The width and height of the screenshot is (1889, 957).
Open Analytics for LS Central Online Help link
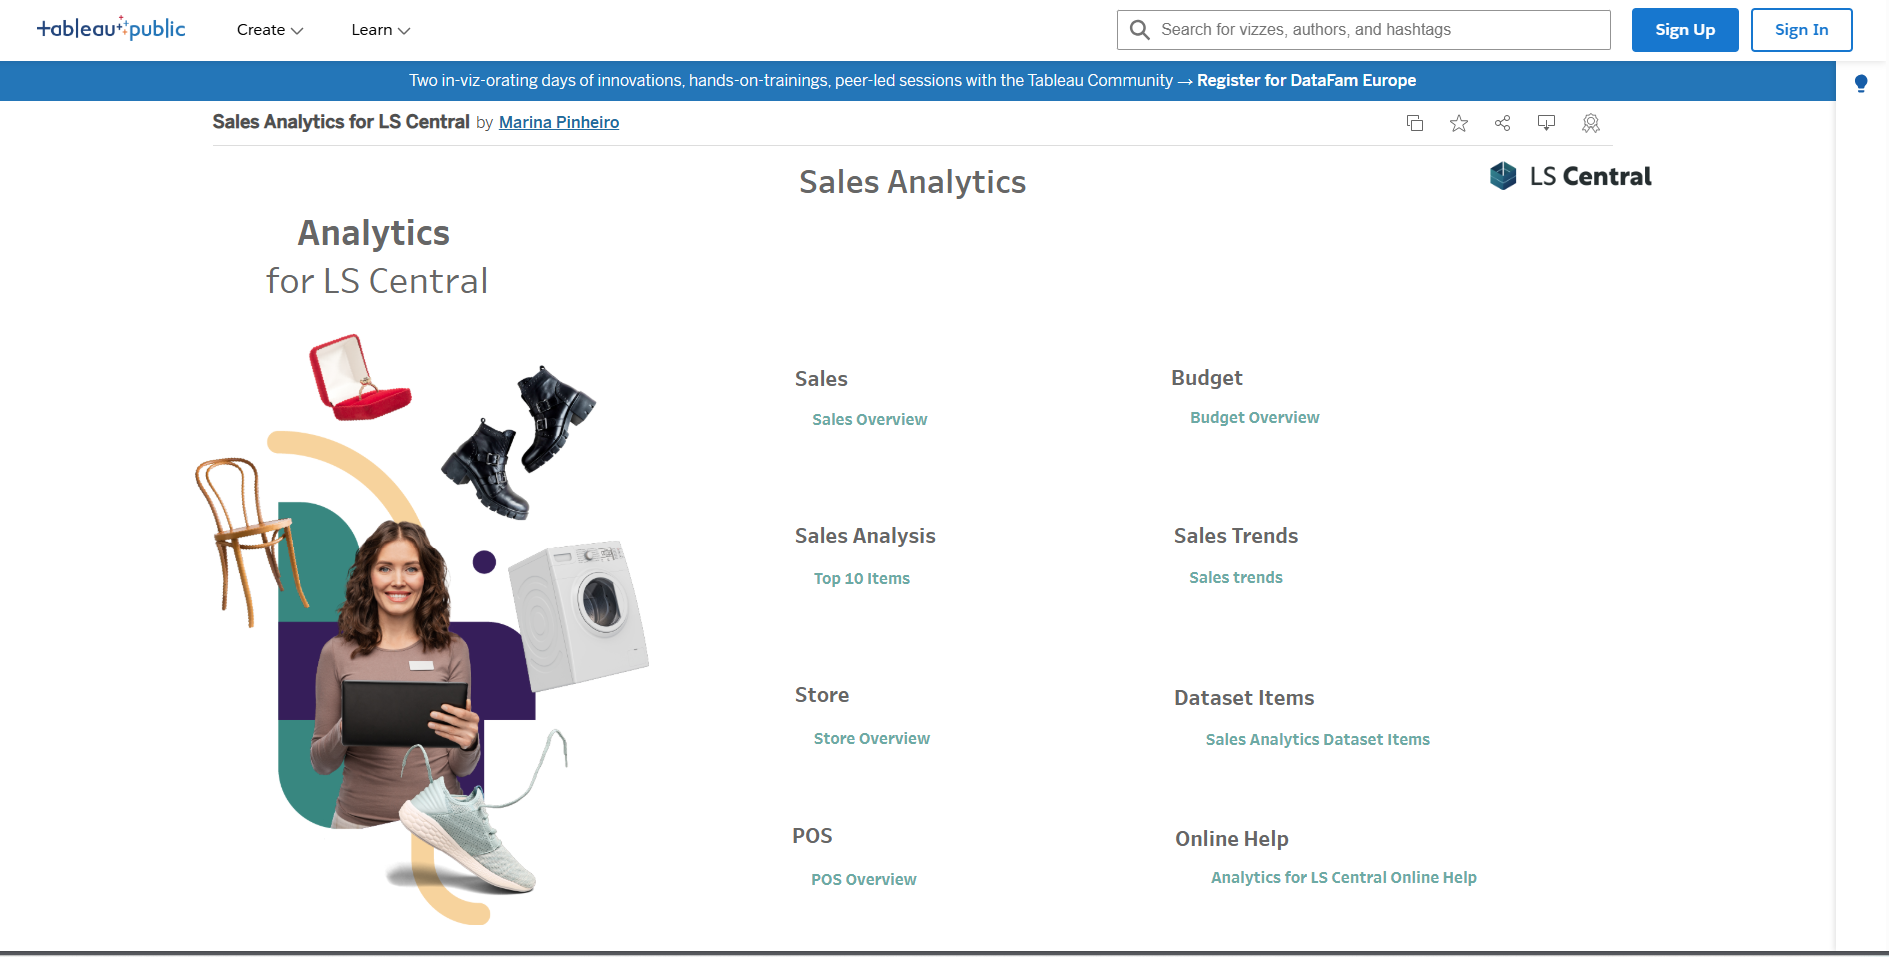[x=1344, y=878]
